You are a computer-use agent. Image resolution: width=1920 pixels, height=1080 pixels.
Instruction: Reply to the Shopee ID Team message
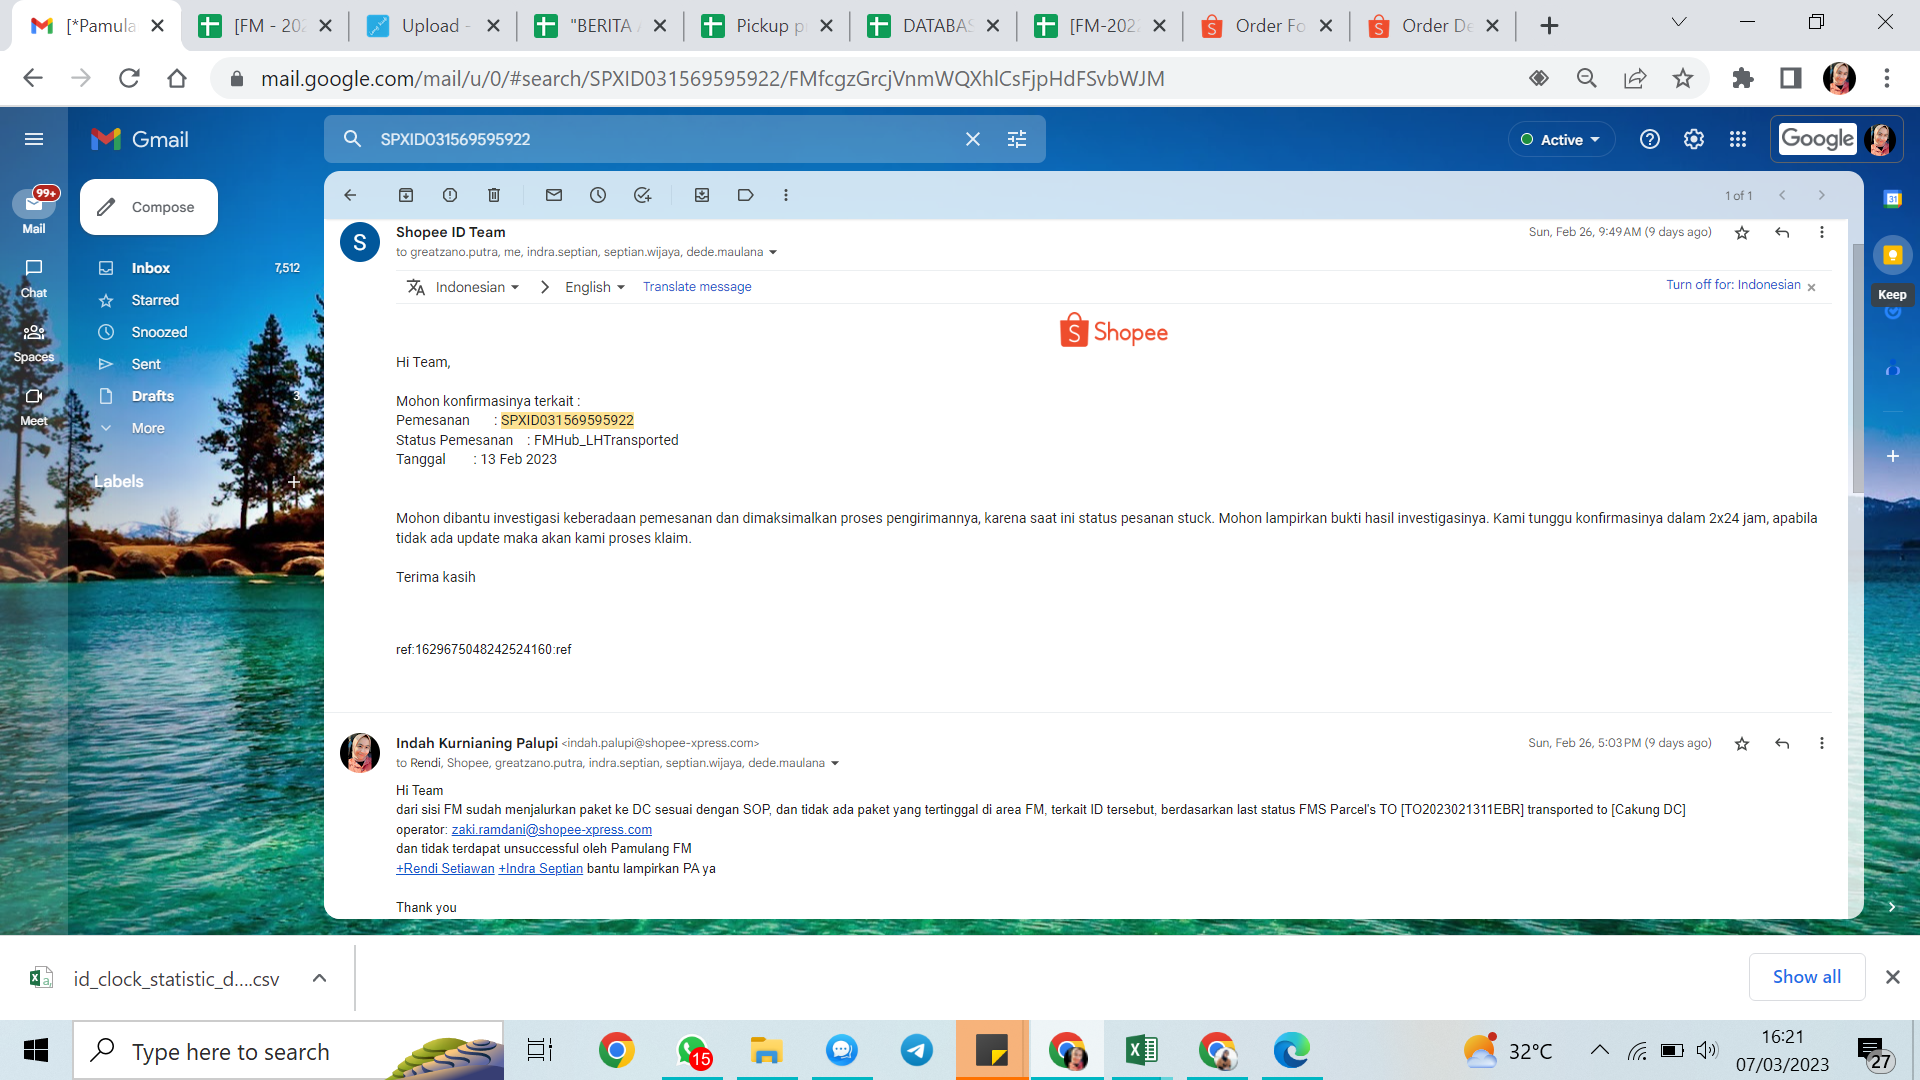[x=1782, y=232]
